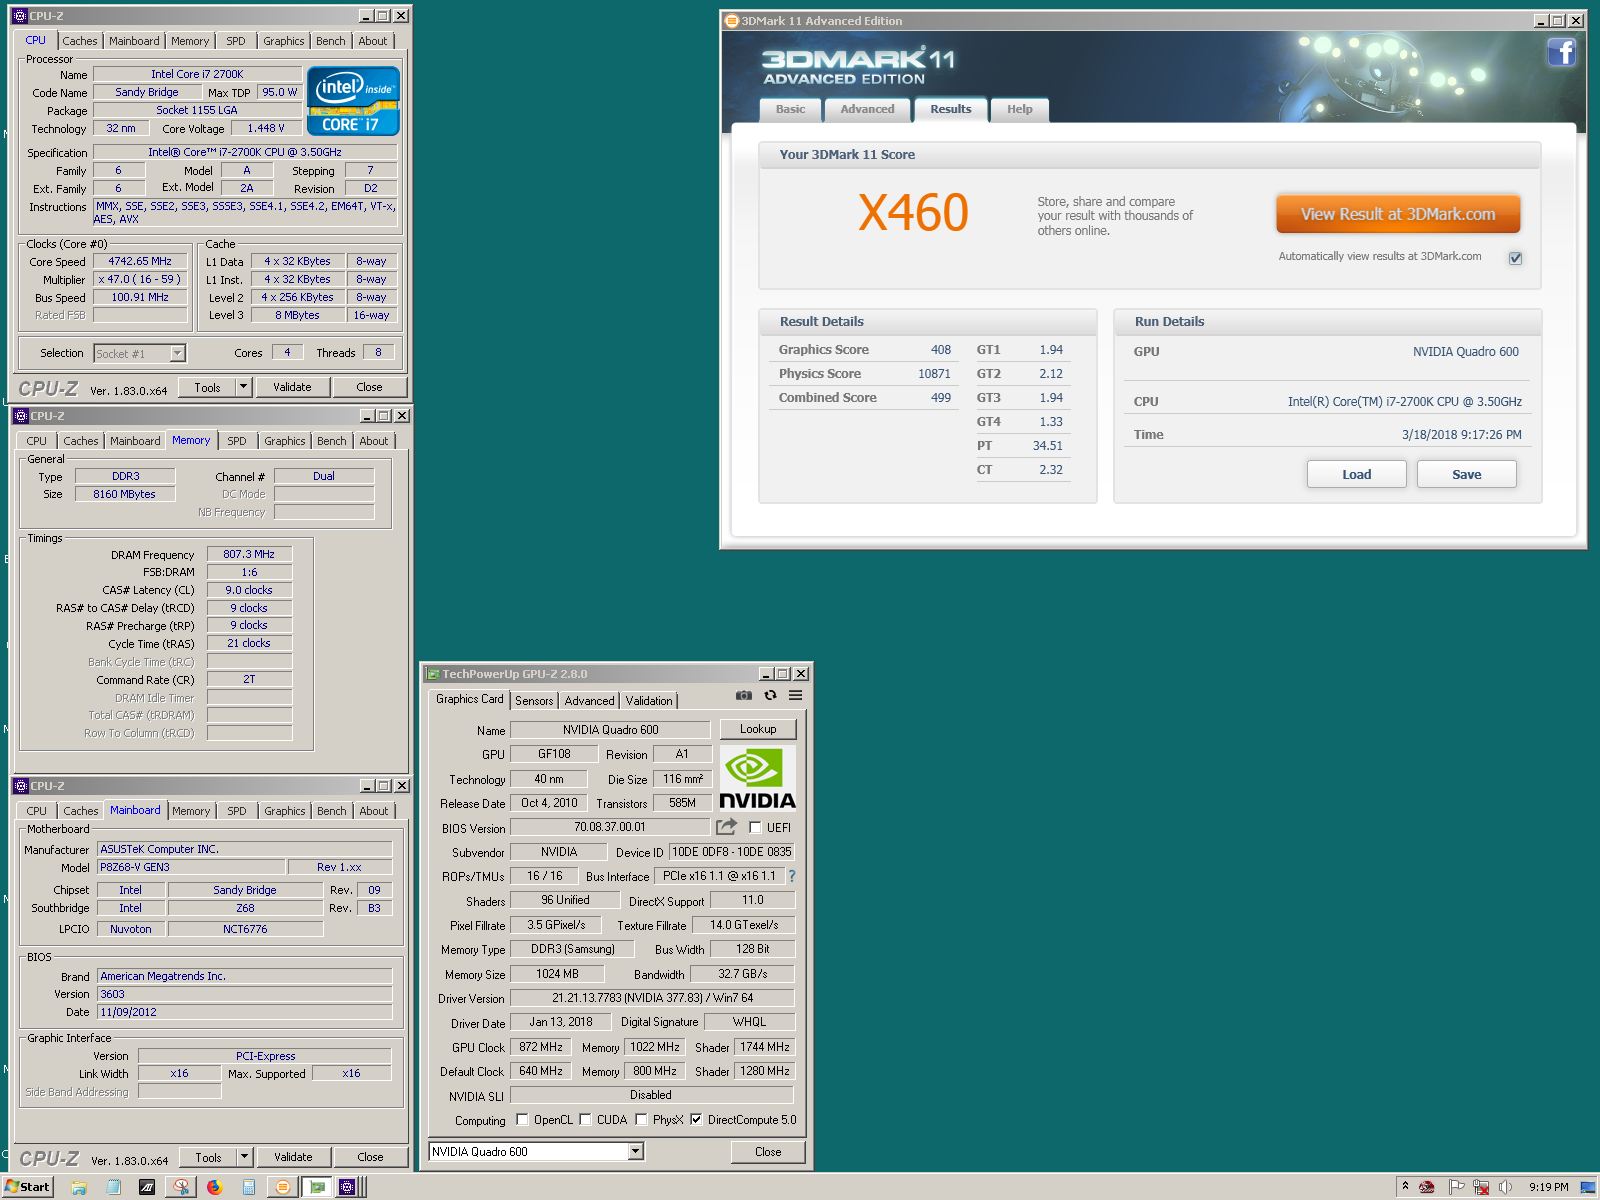The image size is (1600, 1200).
Task: Open the Sensors tab in GPU-Z
Action: coord(534,701)
